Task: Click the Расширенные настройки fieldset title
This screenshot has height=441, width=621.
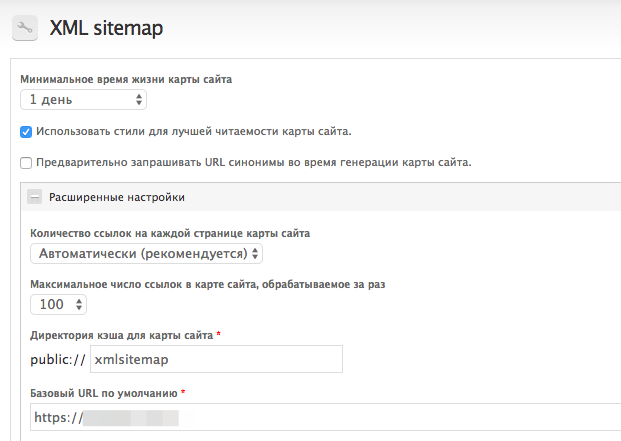Action: tap(117, 197)
